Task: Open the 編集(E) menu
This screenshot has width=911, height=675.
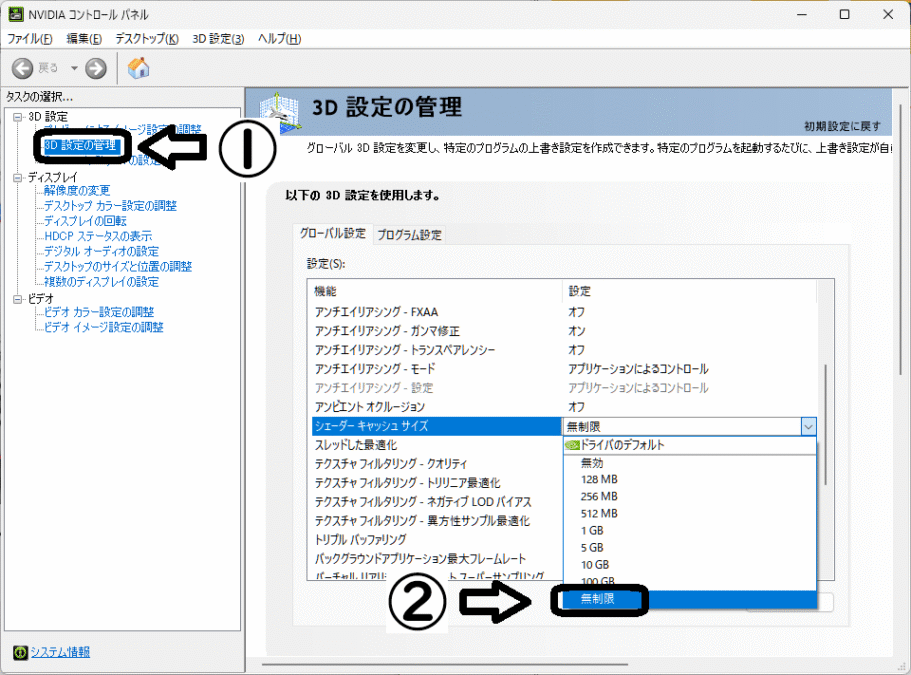Action: click(x=84, y=39)
